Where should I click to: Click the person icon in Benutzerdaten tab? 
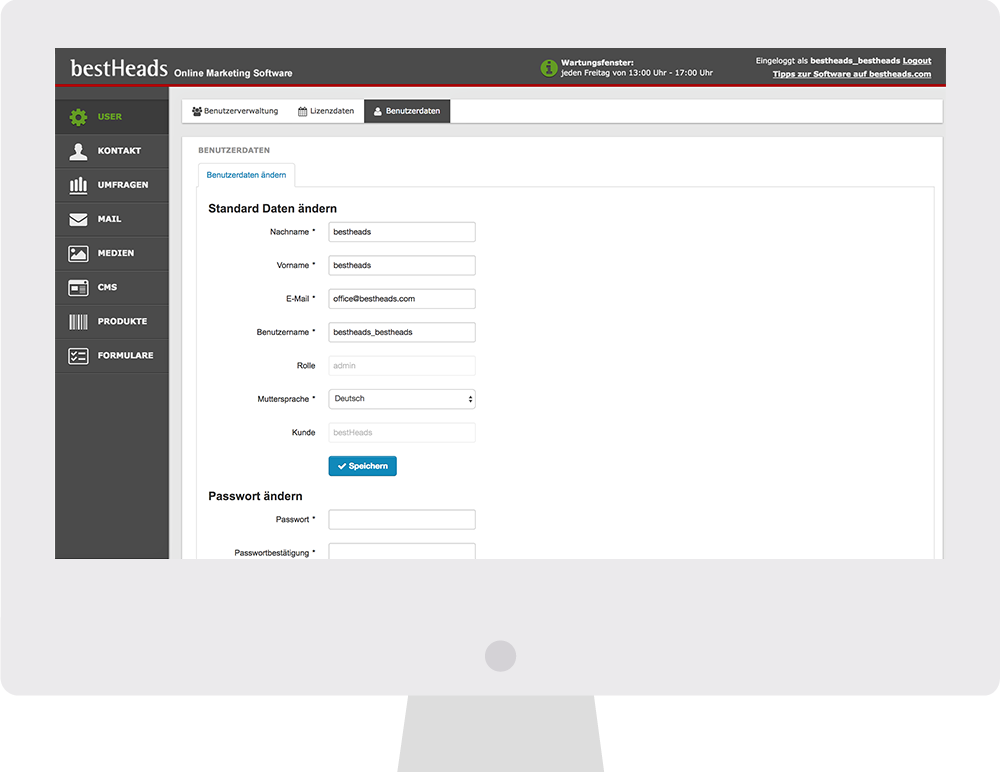[x=378, y=112]
